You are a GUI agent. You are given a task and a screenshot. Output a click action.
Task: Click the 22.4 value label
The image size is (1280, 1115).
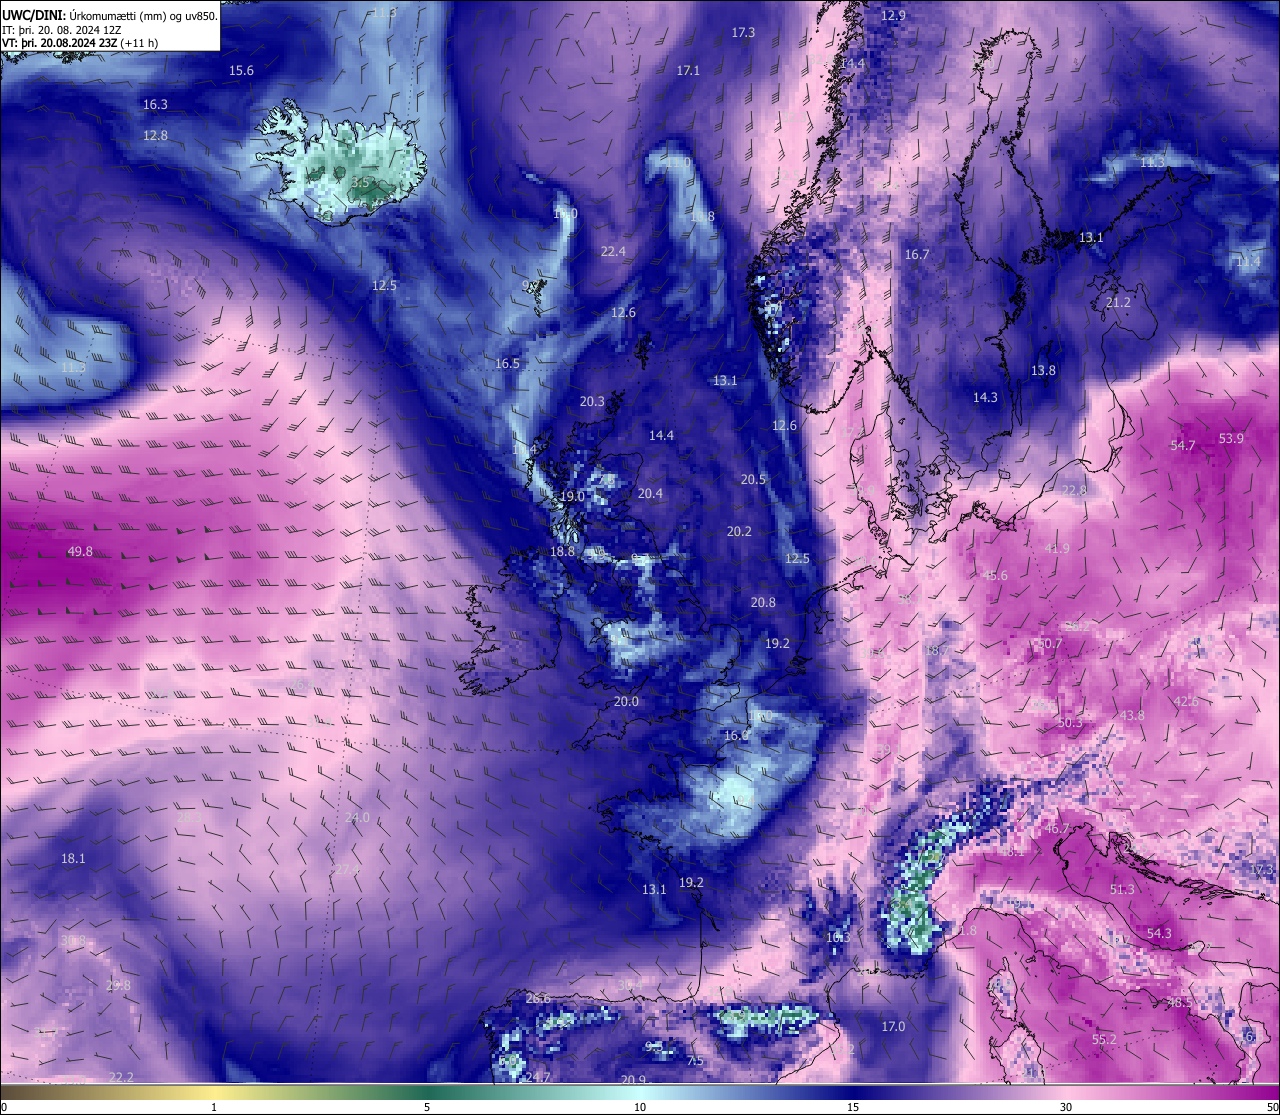click(x=613, y=251)
